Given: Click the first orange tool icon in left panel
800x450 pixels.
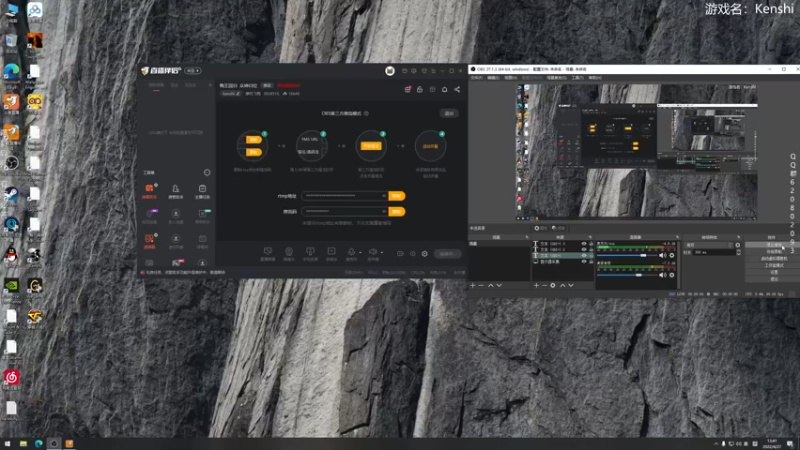Looking at the screenshot, I should pos(149,188).
